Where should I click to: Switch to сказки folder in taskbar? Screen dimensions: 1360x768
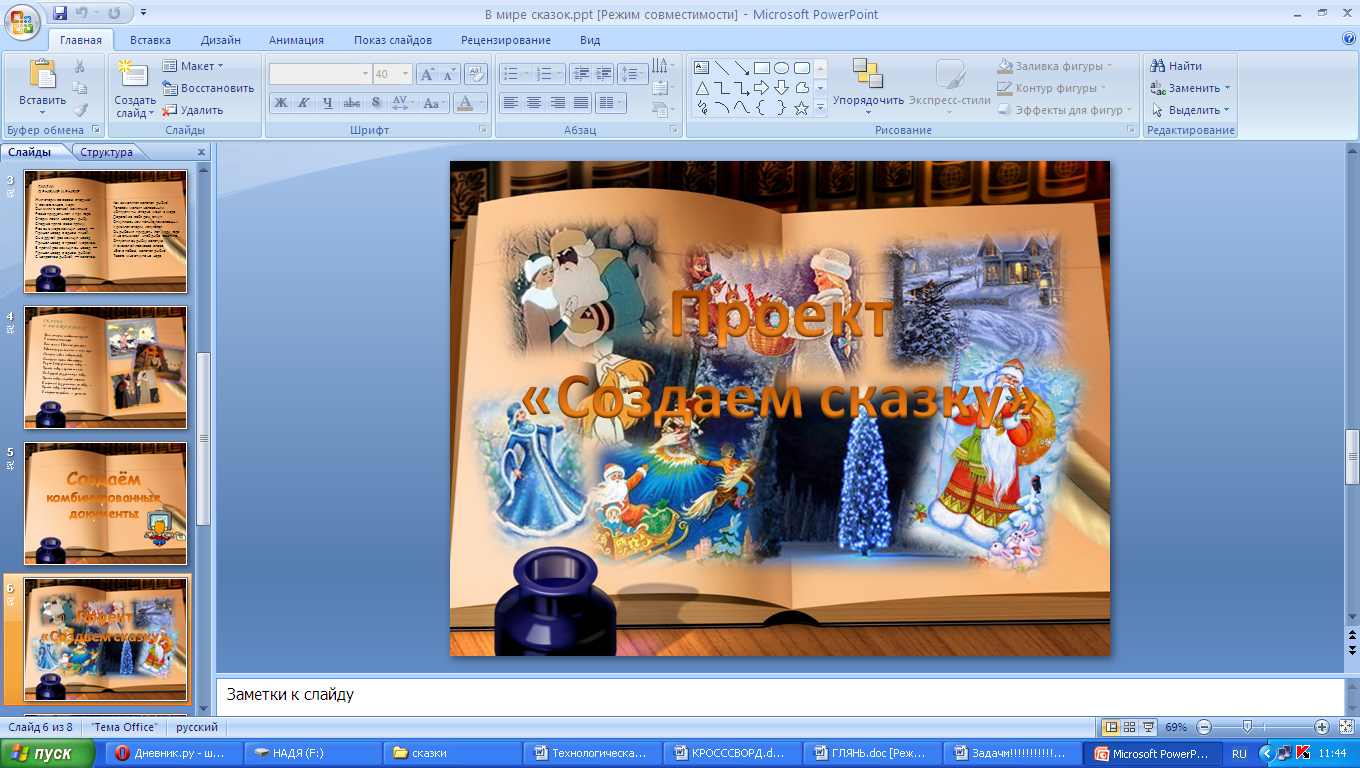tap(451, 753)
